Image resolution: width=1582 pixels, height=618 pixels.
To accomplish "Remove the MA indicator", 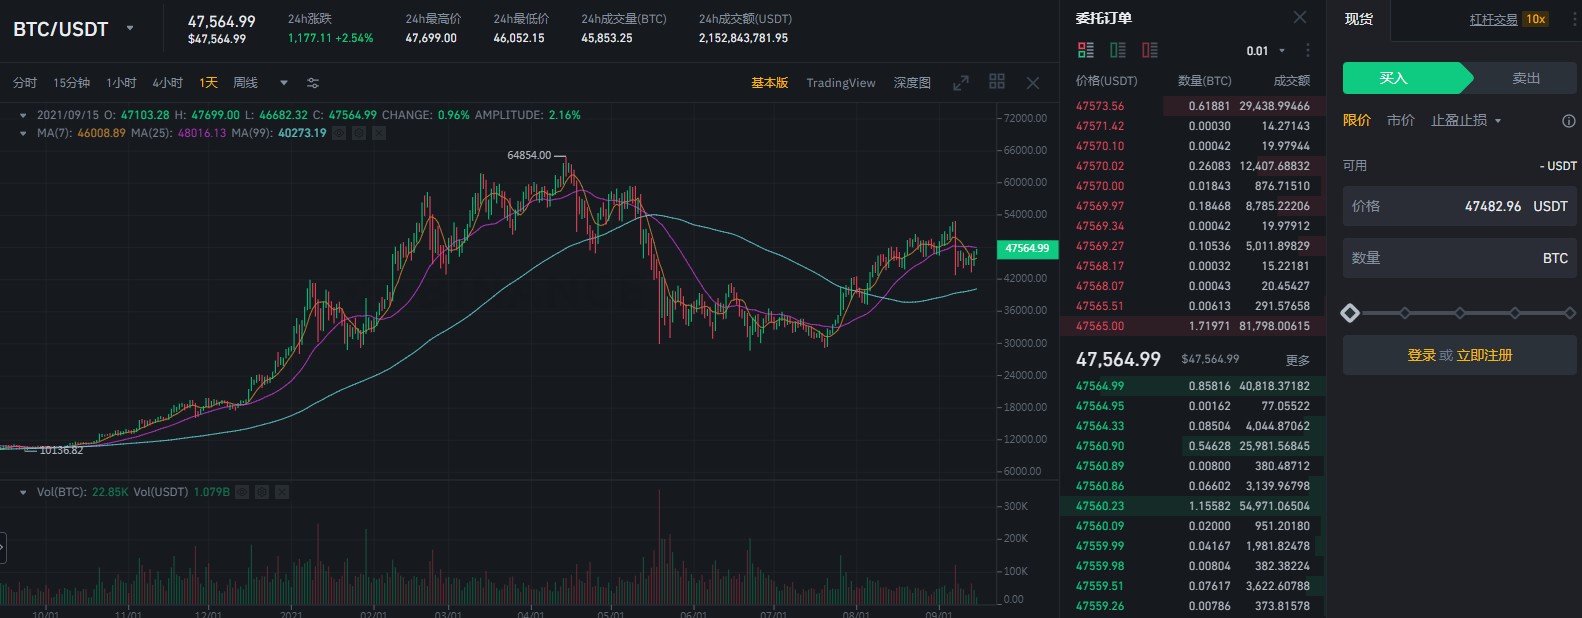I will tap(379, 133).
